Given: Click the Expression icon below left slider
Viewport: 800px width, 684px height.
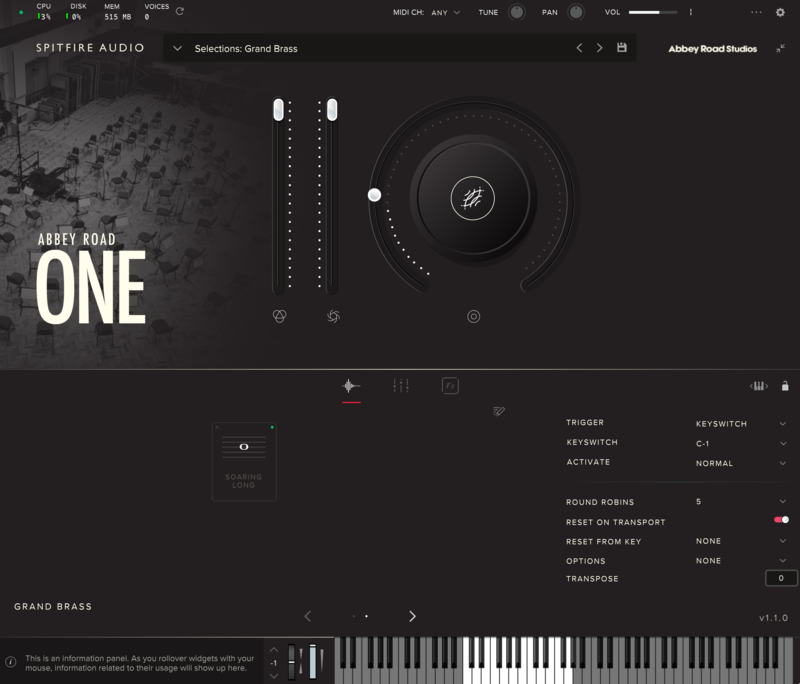Looking at the screenshot, I should coord(280,316).
